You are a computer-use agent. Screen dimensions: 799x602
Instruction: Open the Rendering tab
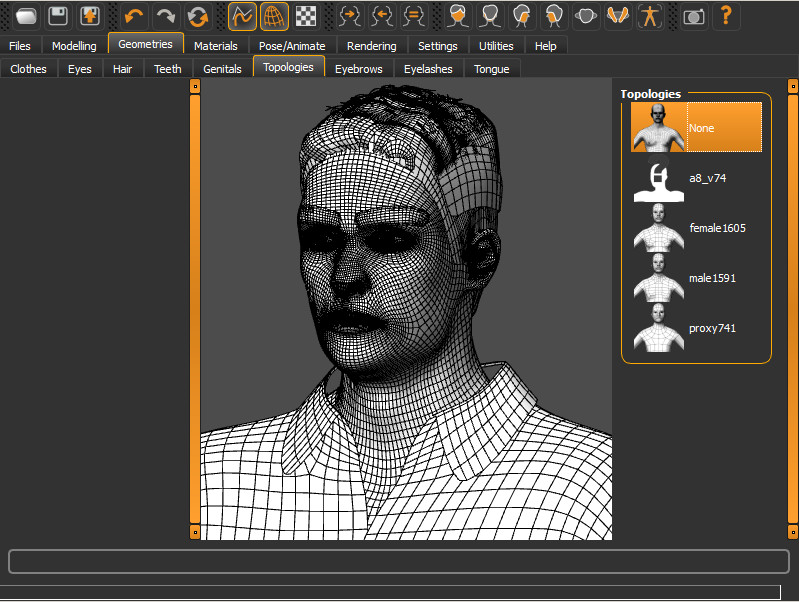pos(371,46)
